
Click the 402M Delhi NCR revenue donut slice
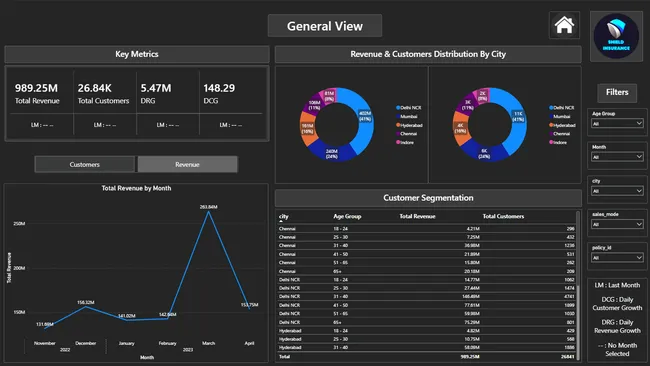point(365,116)
